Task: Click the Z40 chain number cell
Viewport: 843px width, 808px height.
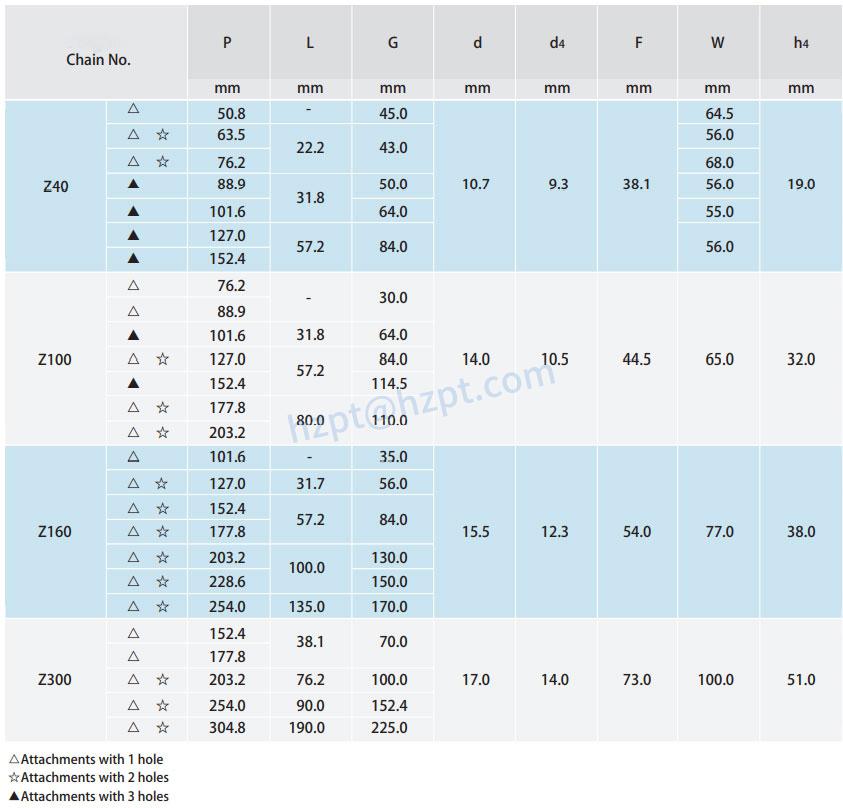Action: pos(56,185)
